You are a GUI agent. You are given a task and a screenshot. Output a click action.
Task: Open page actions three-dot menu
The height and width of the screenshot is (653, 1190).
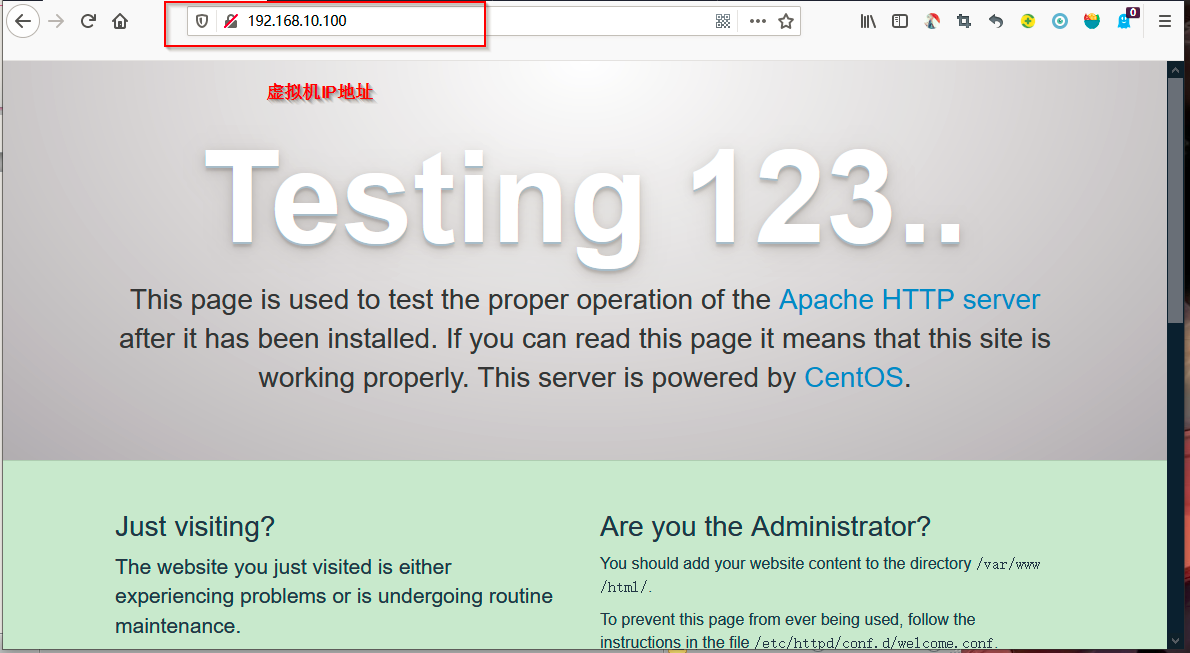coord(757,21)
